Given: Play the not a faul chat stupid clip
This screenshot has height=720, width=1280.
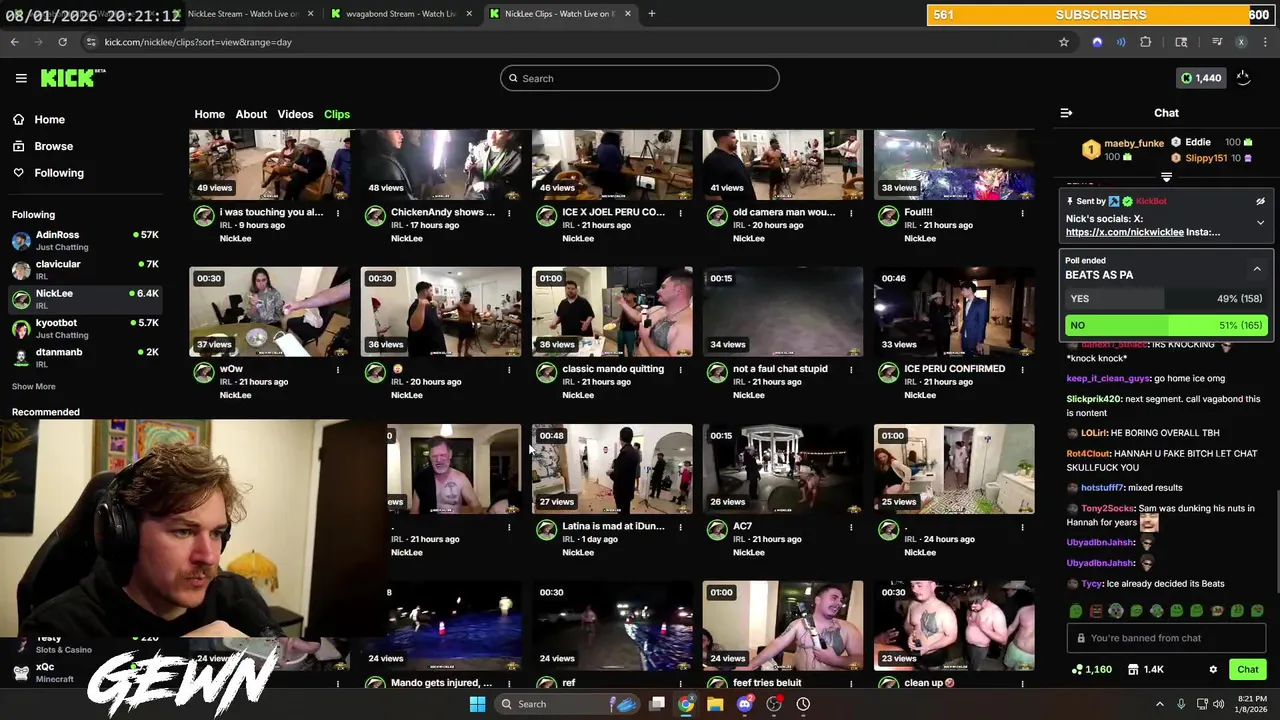Looking at the screenshot, I should (x=783, y=311).
